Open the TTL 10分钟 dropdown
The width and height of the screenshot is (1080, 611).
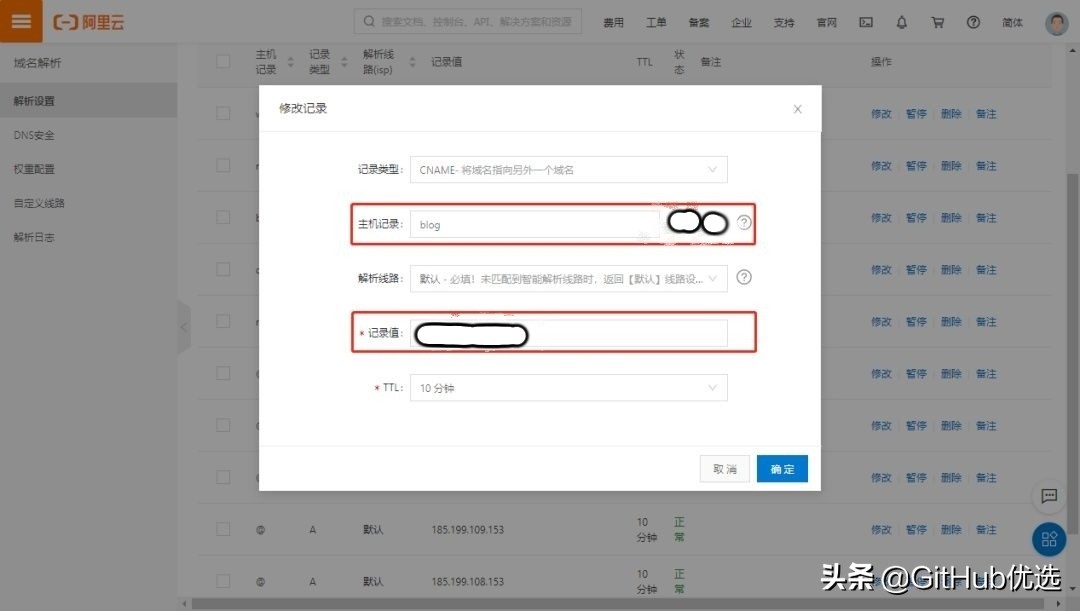point(568,387)
